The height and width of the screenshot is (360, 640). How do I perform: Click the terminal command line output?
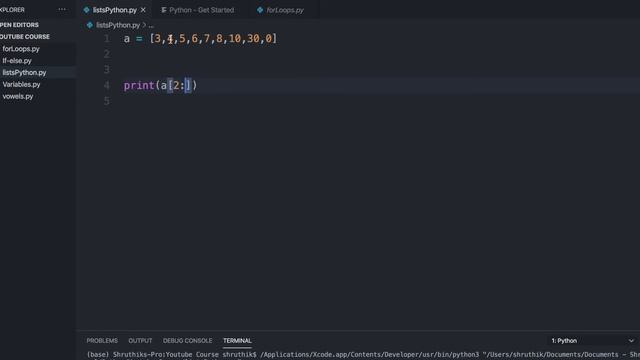pyautogui.click(x=363, y=354)
